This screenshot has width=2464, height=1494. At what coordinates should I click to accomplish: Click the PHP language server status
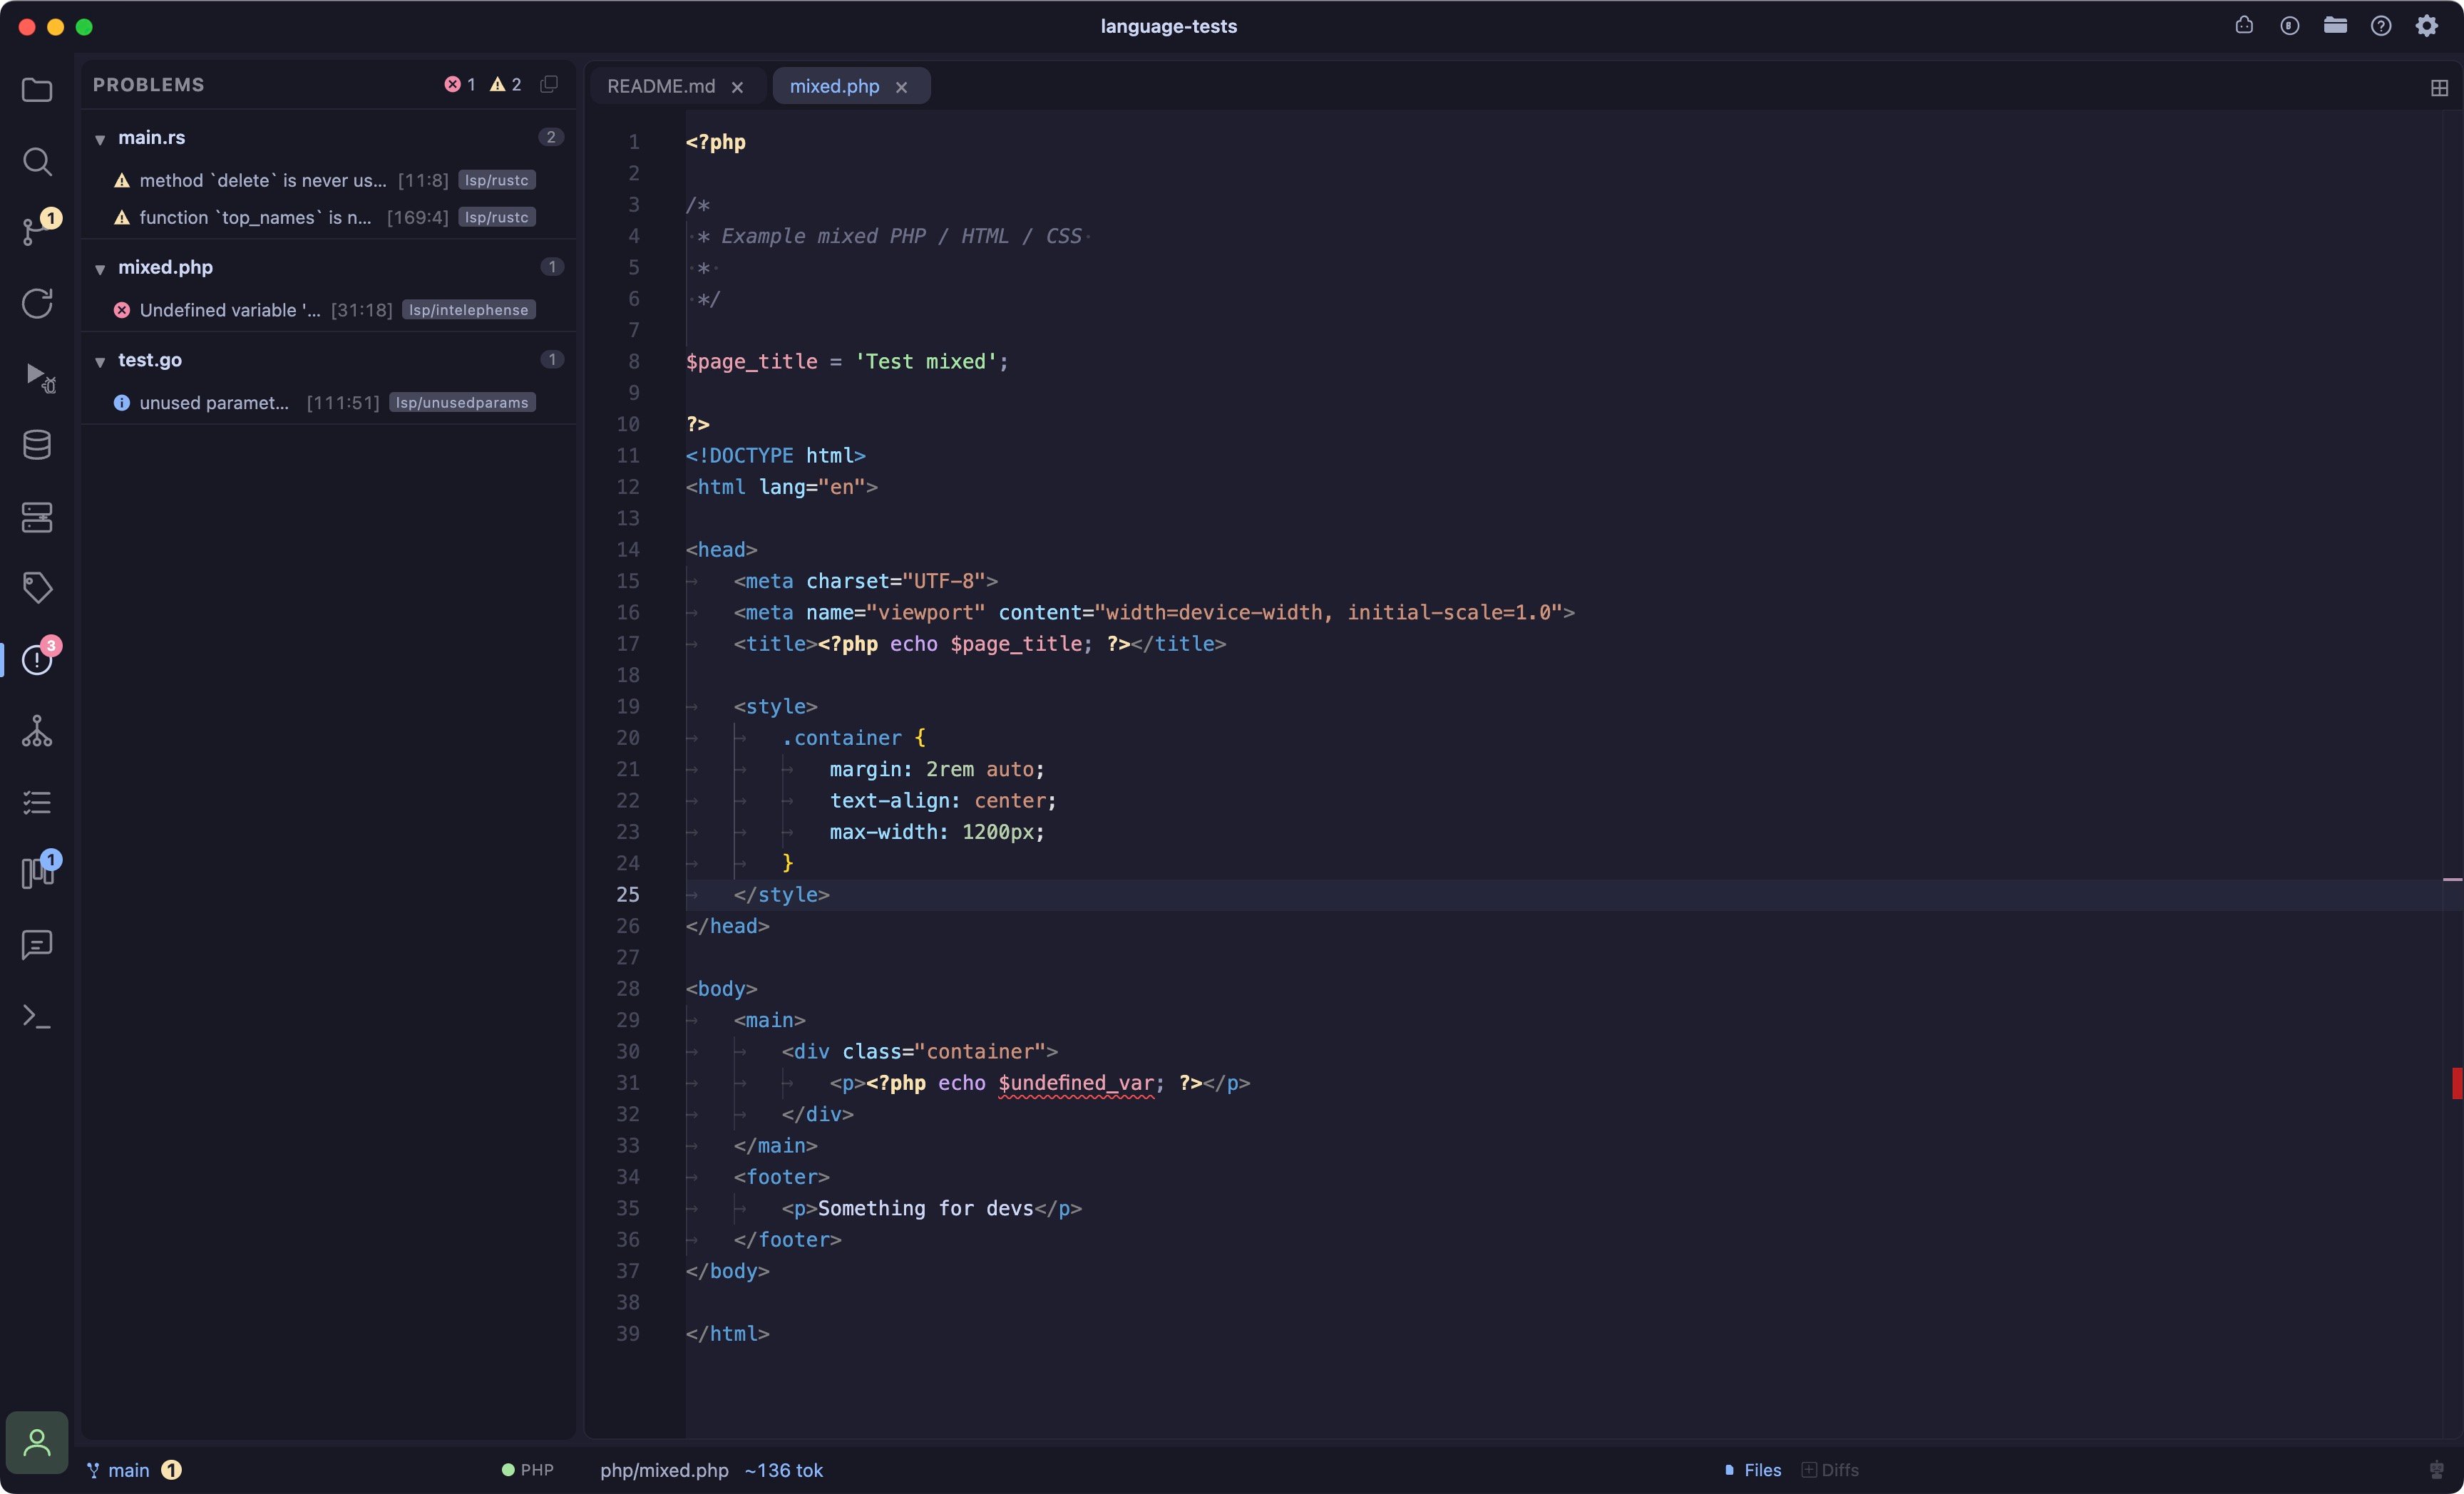click(x=527, y=1470)
